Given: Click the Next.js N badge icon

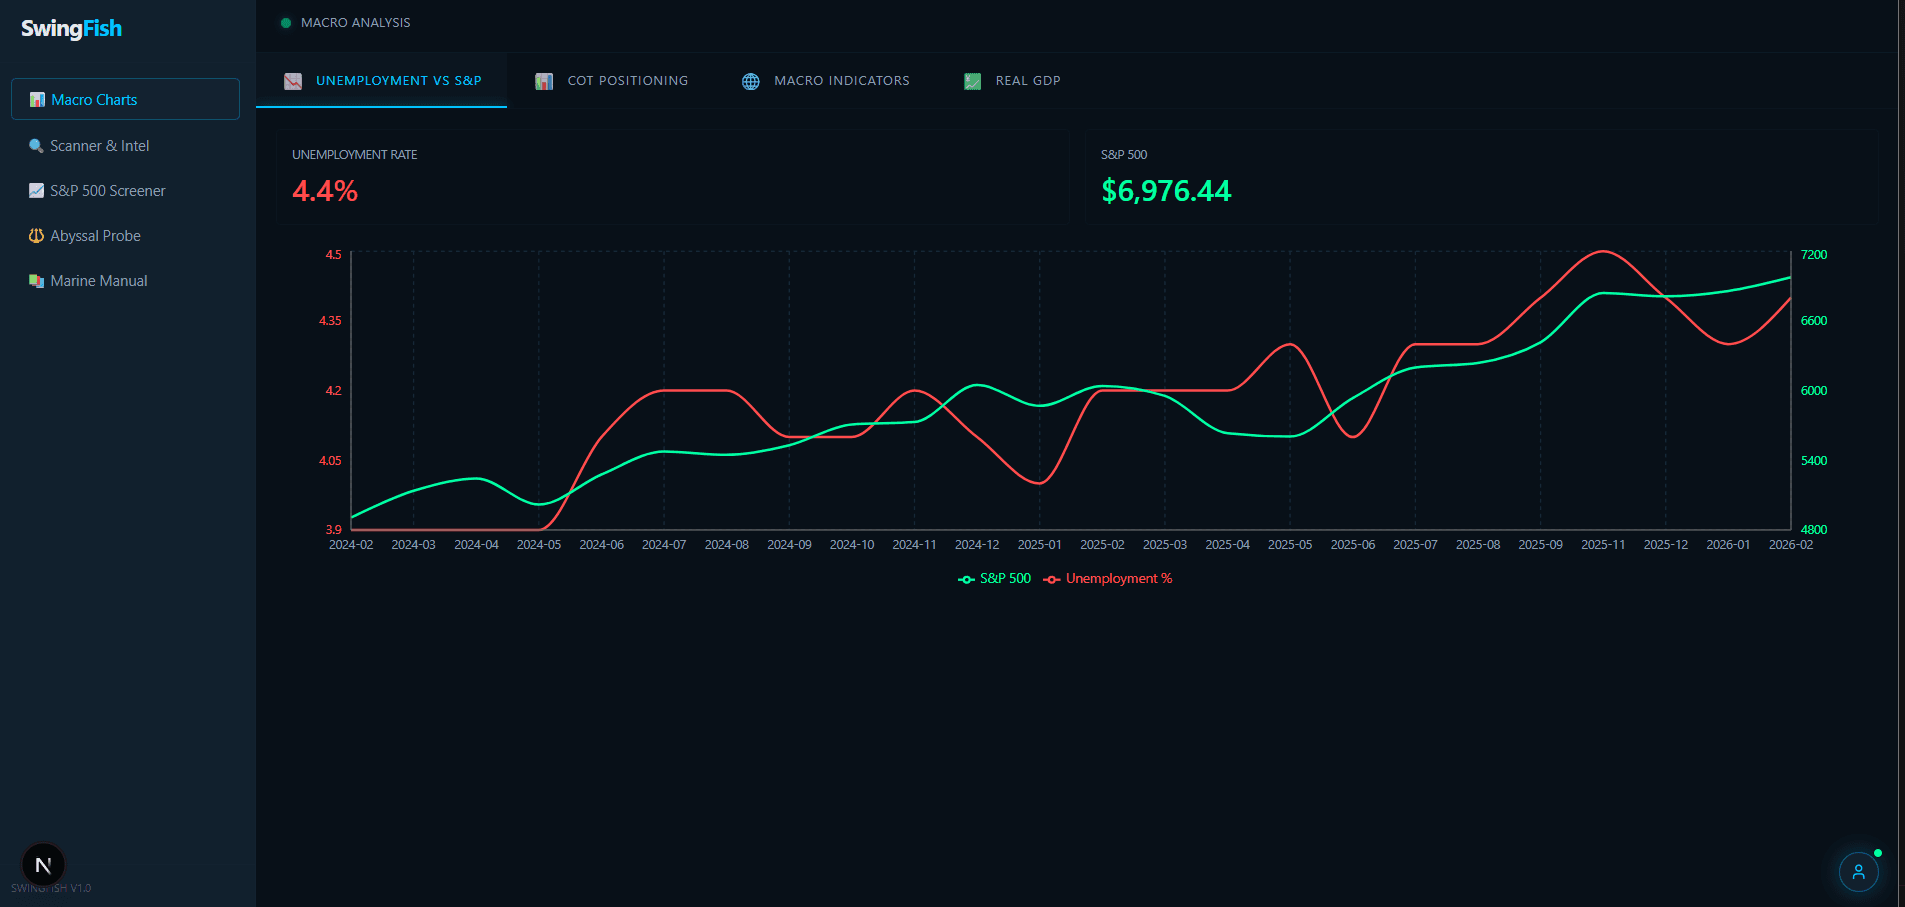Looking at the screenshot, I should (x=43, y=865).
